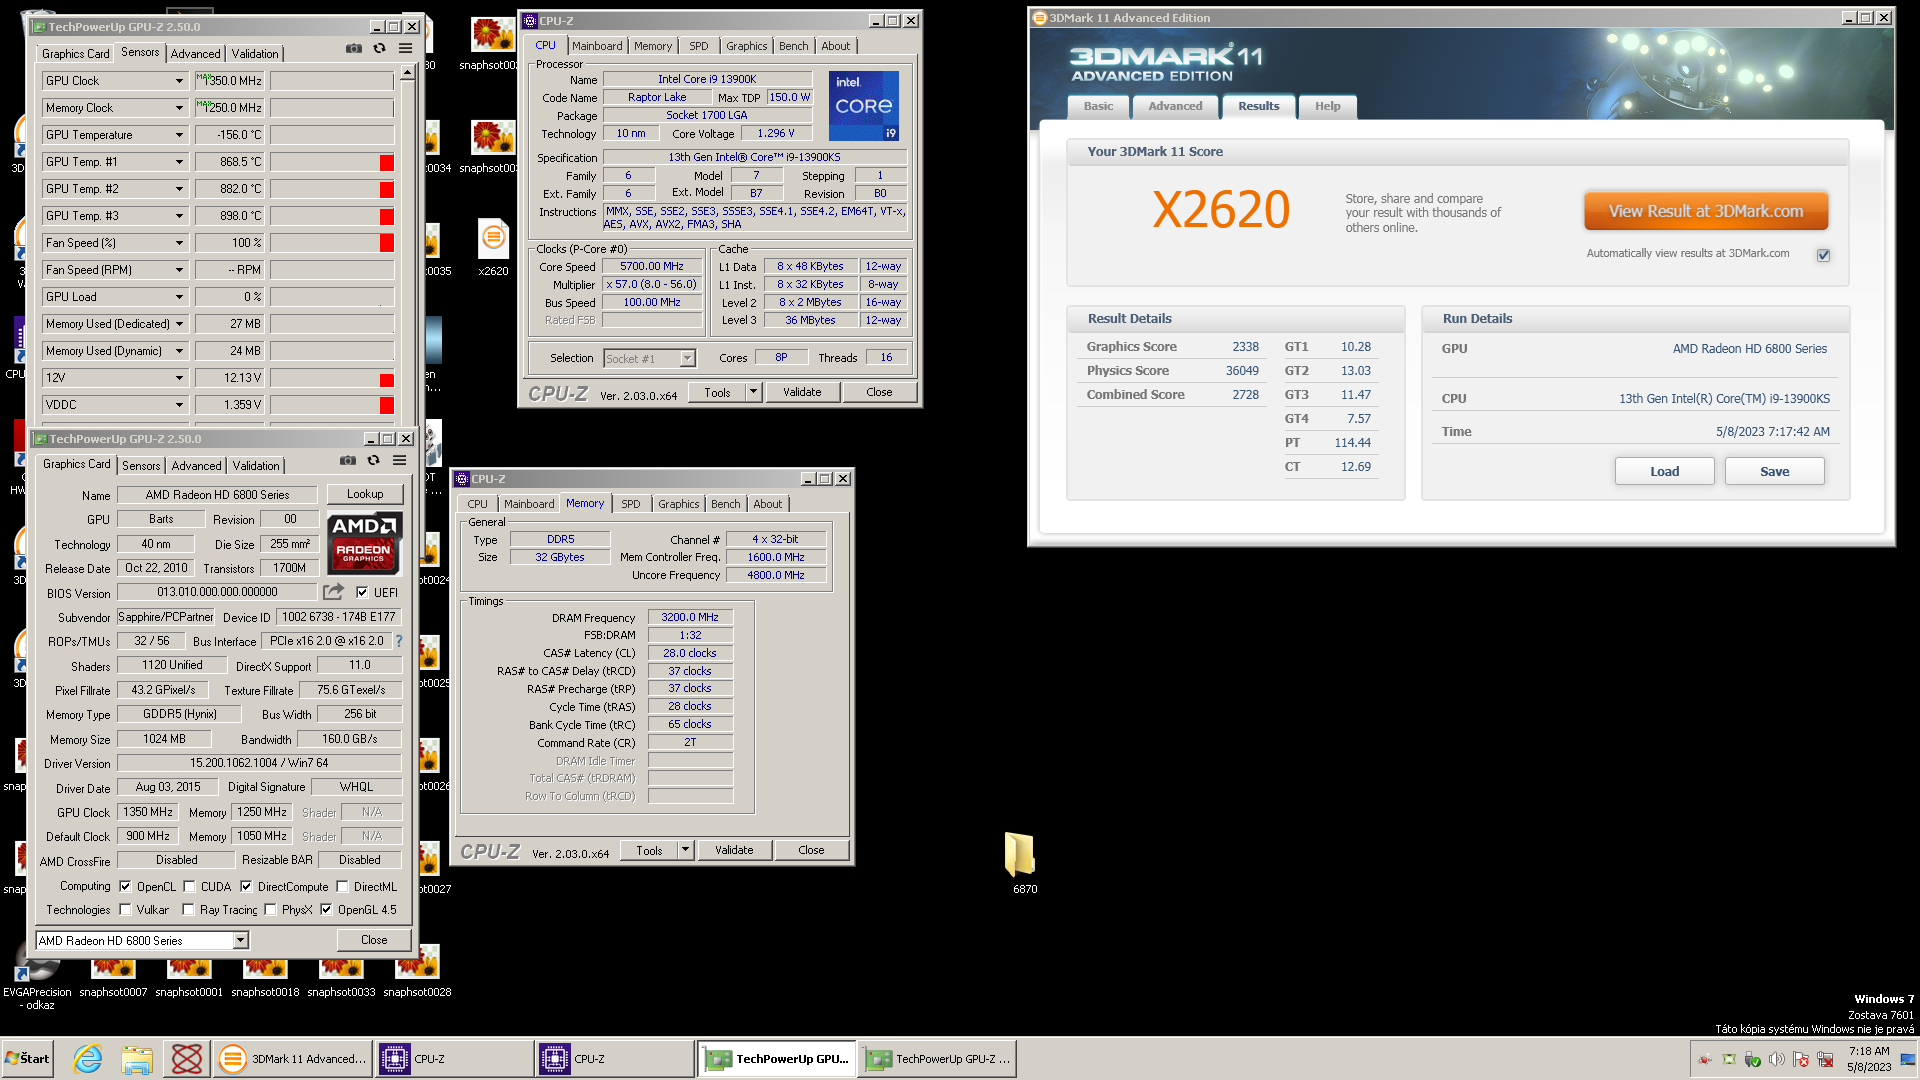Click the Show Desktop button in taskbar
Screen dimensions: 1920x1080
coord(1908,1059)
